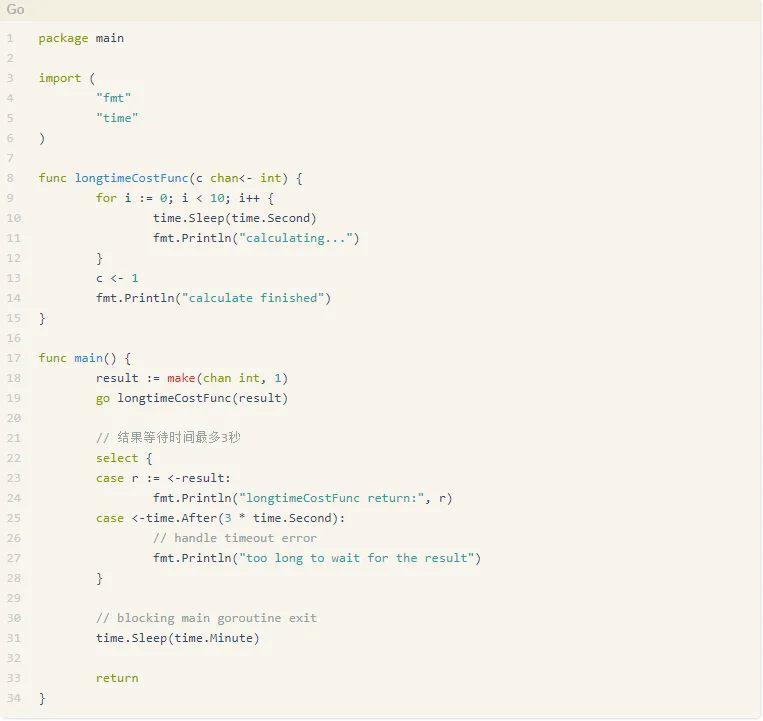Click line number 22 in the gutter
This screenshot has width=763, height=721.
[x=14, y=458]
